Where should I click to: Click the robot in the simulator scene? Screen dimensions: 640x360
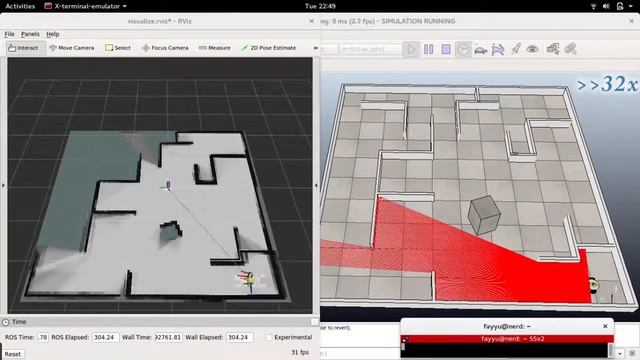tap(594, 284)
